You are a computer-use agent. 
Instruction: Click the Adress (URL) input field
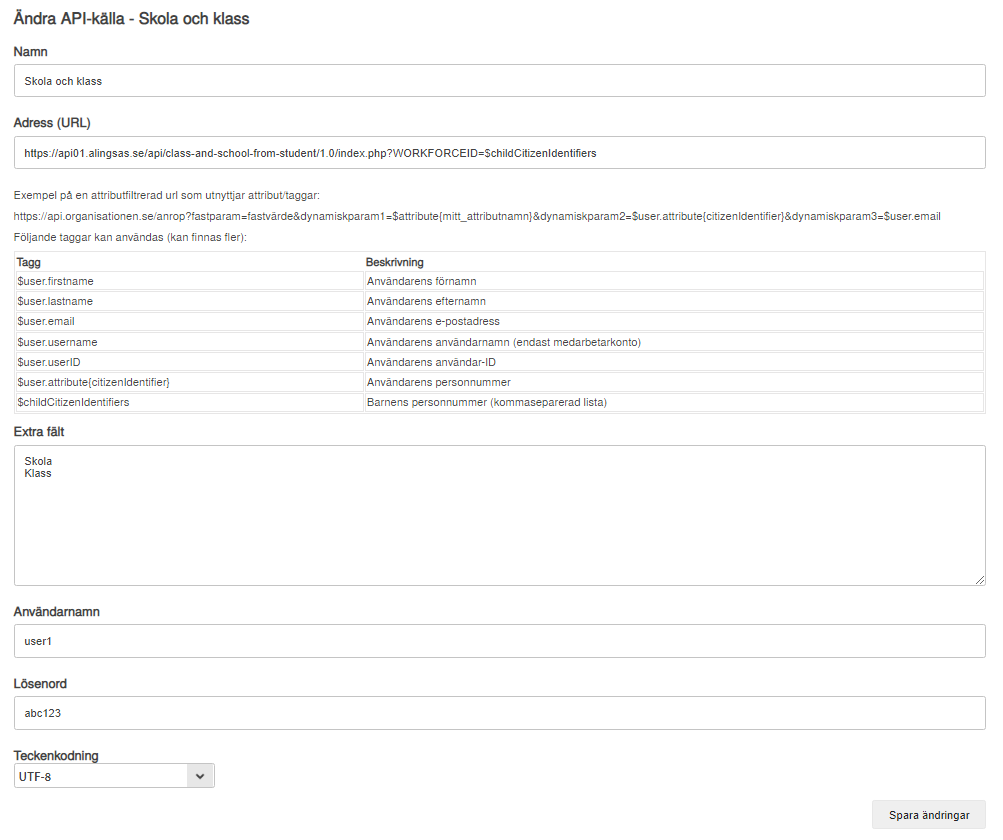[x=500, y=153]
